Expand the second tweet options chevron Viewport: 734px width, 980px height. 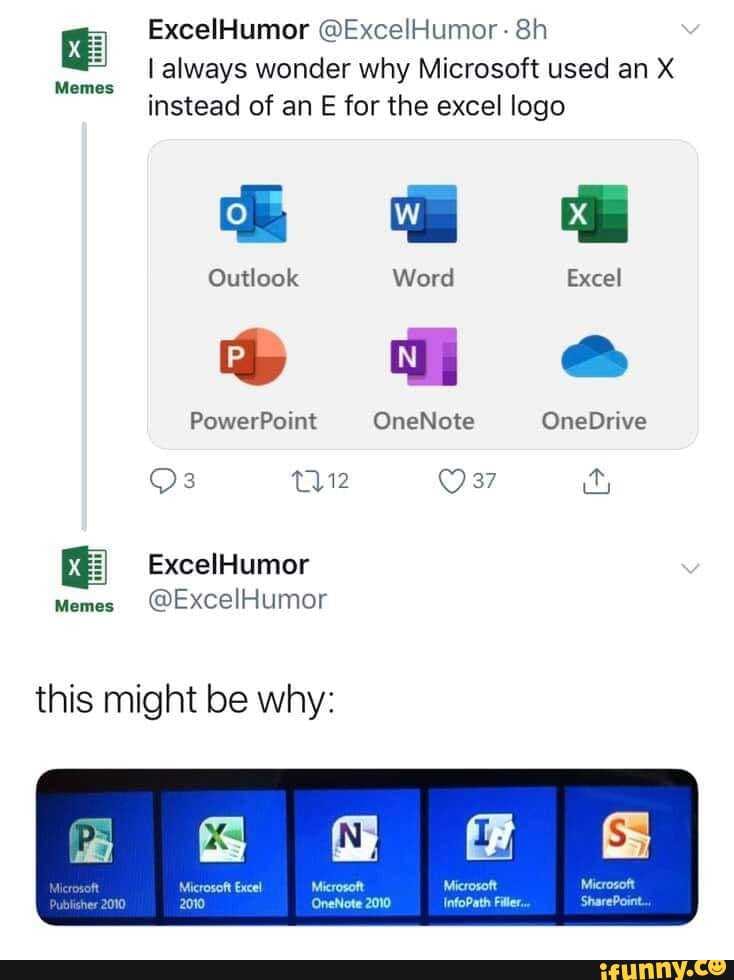click(690, 565)
